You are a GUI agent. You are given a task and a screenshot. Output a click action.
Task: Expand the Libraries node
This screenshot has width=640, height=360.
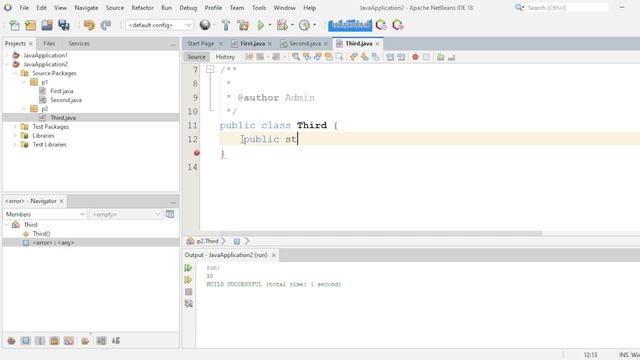coord(15,136)
